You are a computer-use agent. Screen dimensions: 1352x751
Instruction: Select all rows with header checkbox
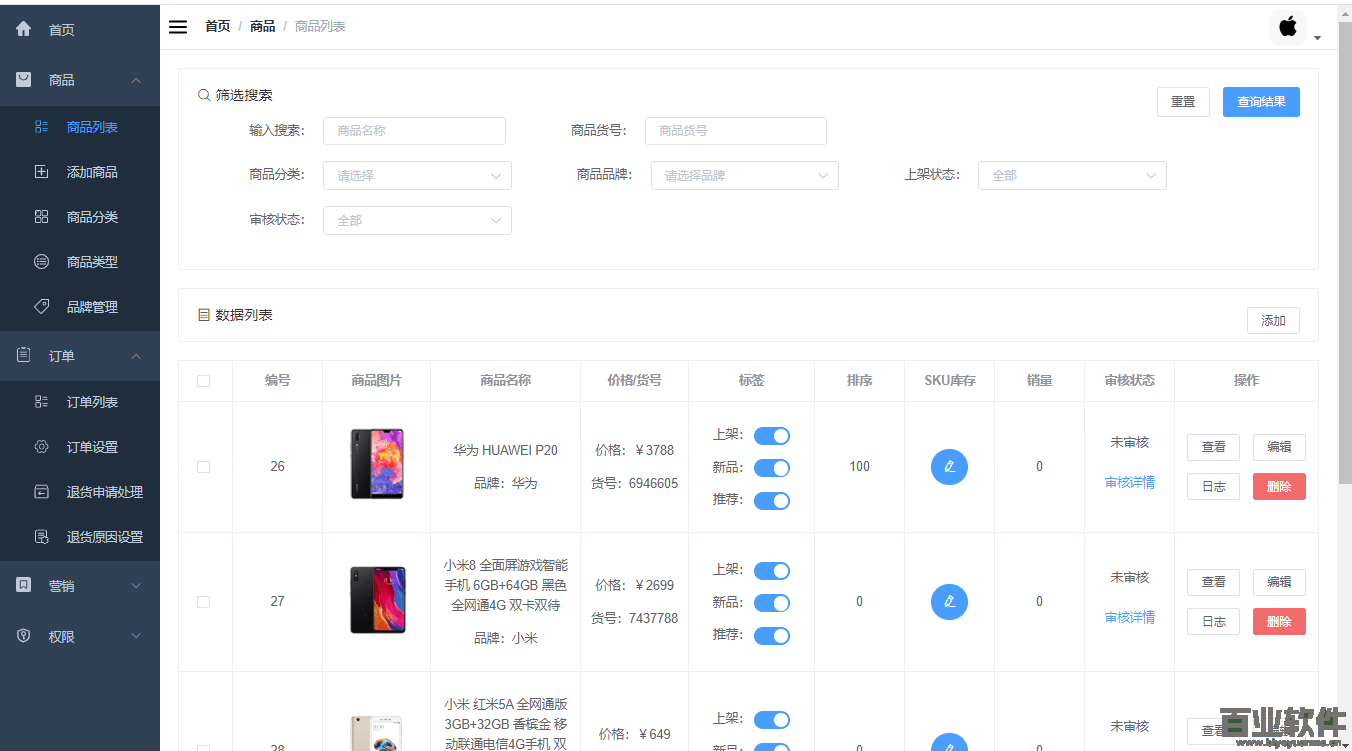tap(204, 381)
